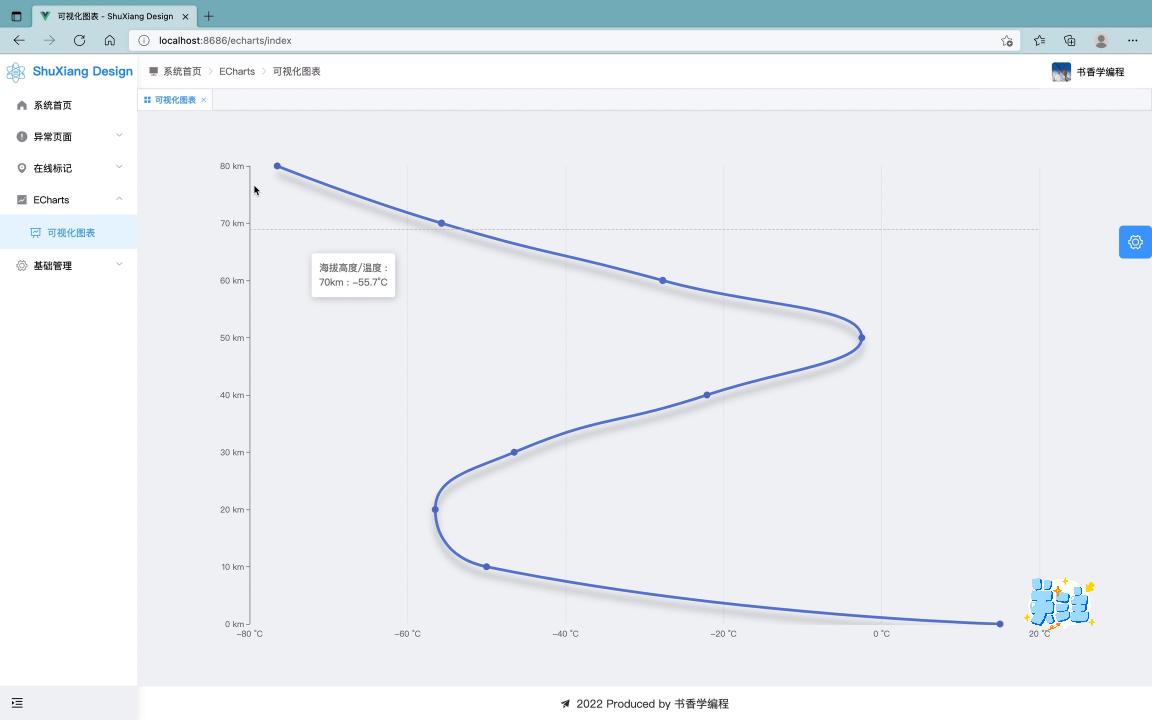This screenshot has height=720, width=1152.
Task: Click the browser back arrow
Action: tap(19, 40)
